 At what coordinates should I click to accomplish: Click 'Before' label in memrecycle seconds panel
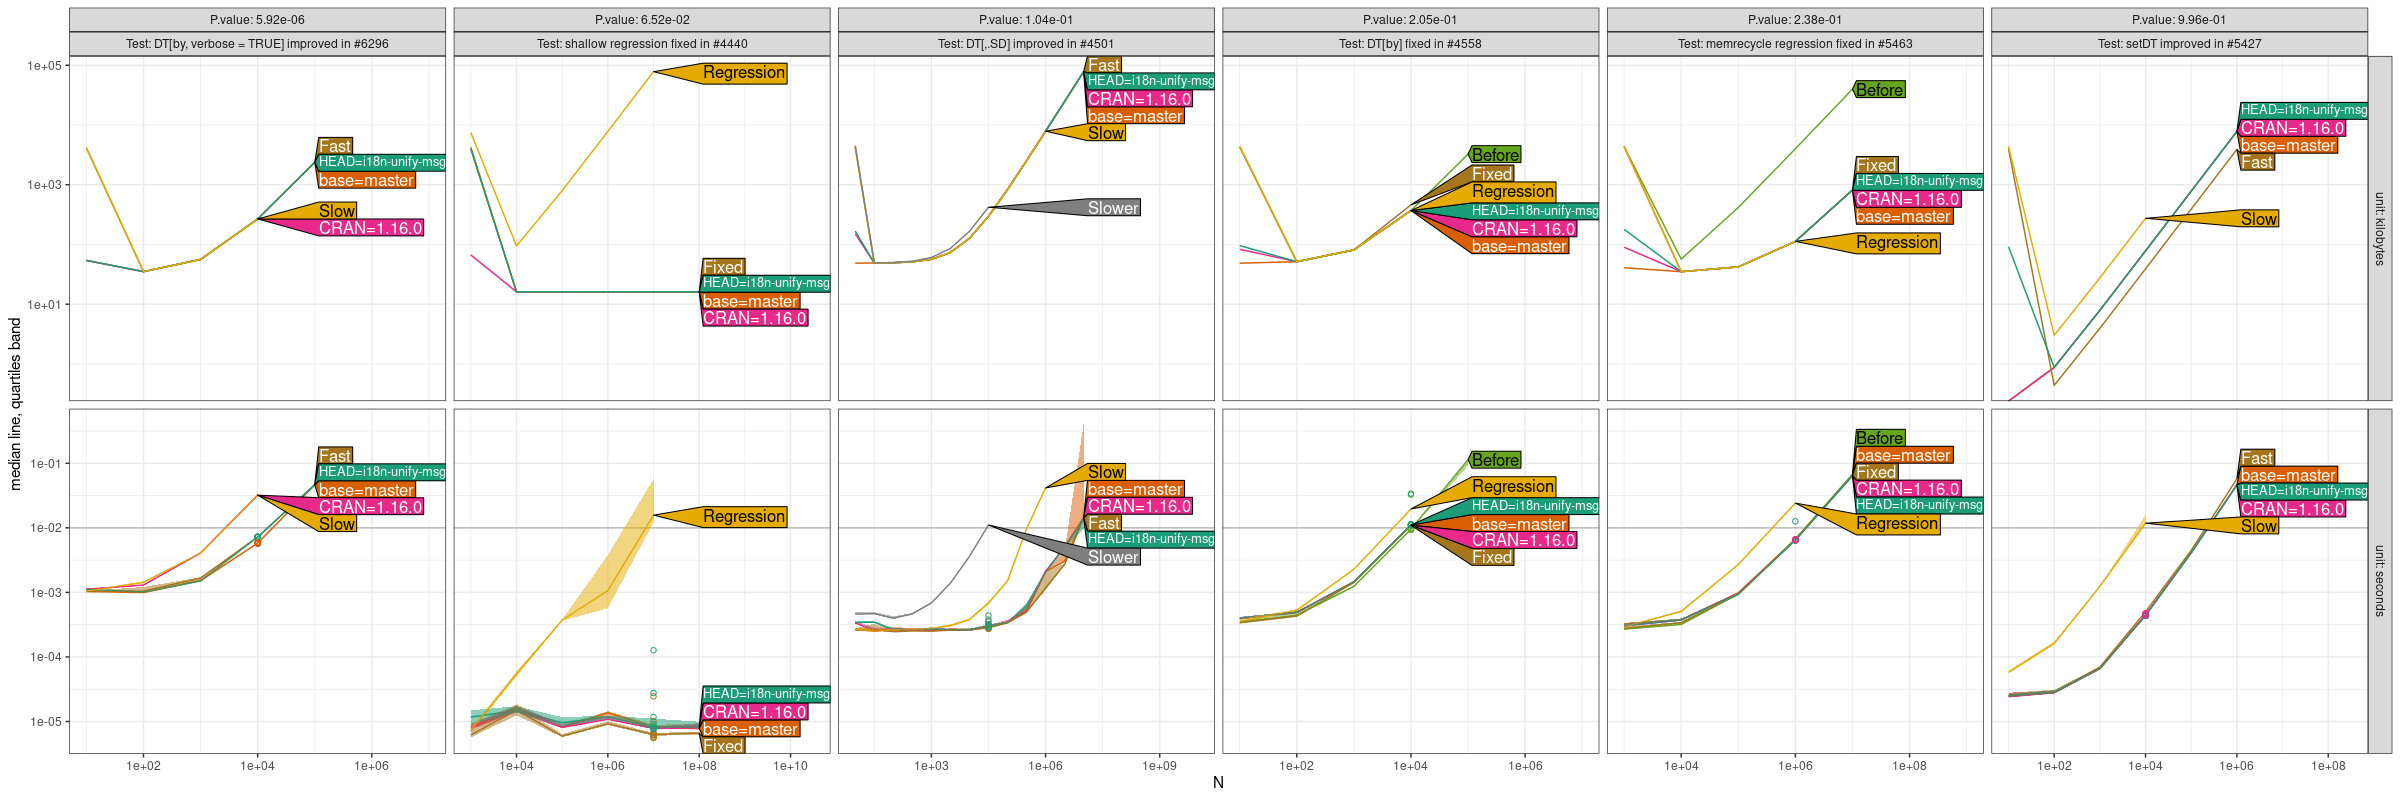(1880, 438)
